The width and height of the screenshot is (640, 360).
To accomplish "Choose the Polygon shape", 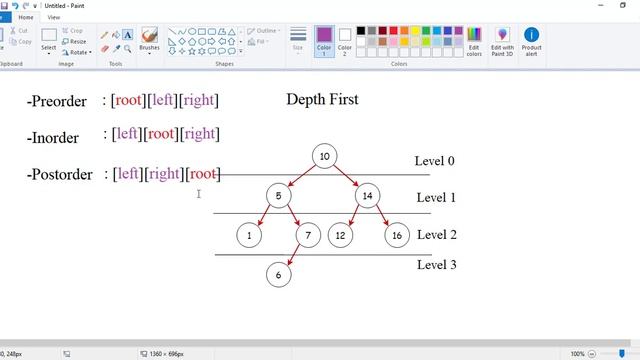I will 222,31.
